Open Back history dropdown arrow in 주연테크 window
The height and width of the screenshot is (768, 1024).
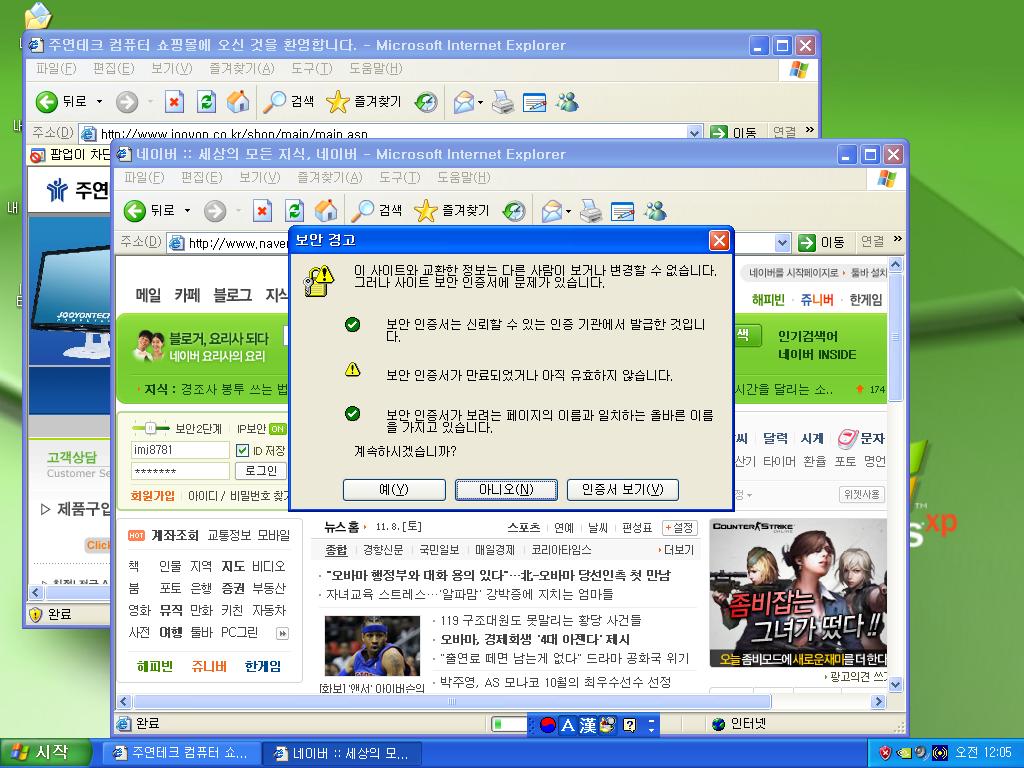point(99,101)
